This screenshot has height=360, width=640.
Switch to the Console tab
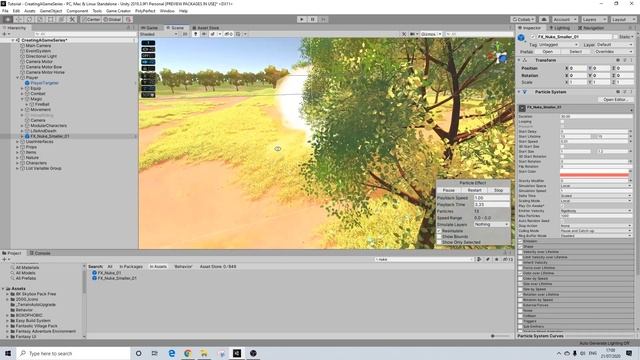click(x=40, y=253)
